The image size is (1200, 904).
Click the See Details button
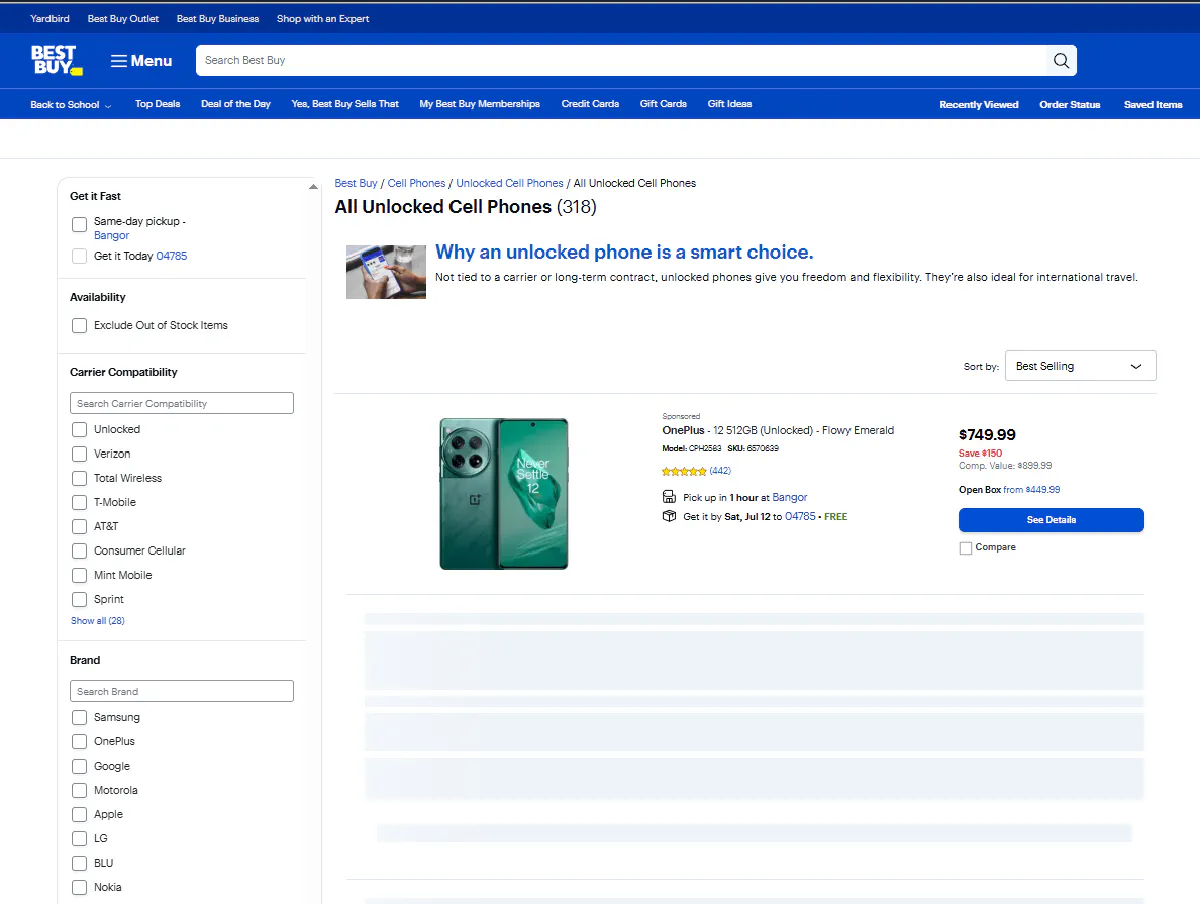coord(1051,520)
